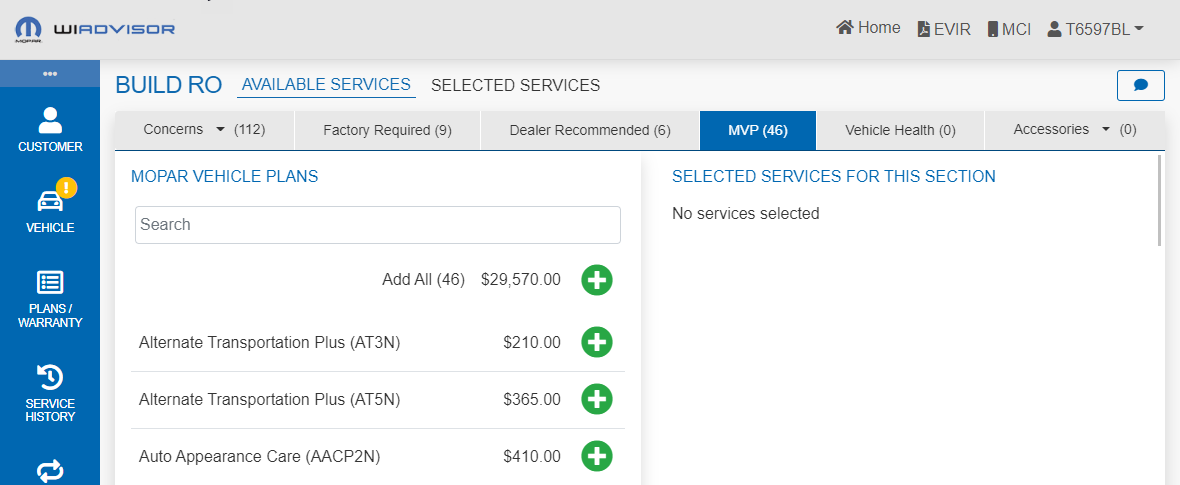1180x485 pixels.
Task: Switch to the Vehicle Health tab
Action: (900, 130)
